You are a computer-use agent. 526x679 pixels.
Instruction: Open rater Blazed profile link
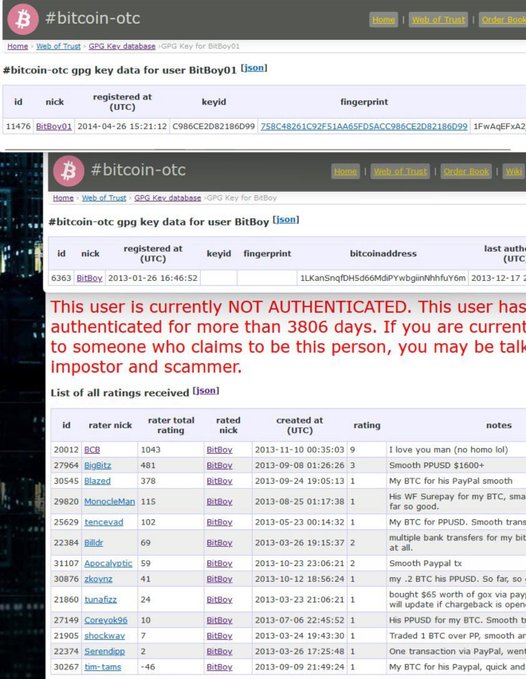coord(97,481)
